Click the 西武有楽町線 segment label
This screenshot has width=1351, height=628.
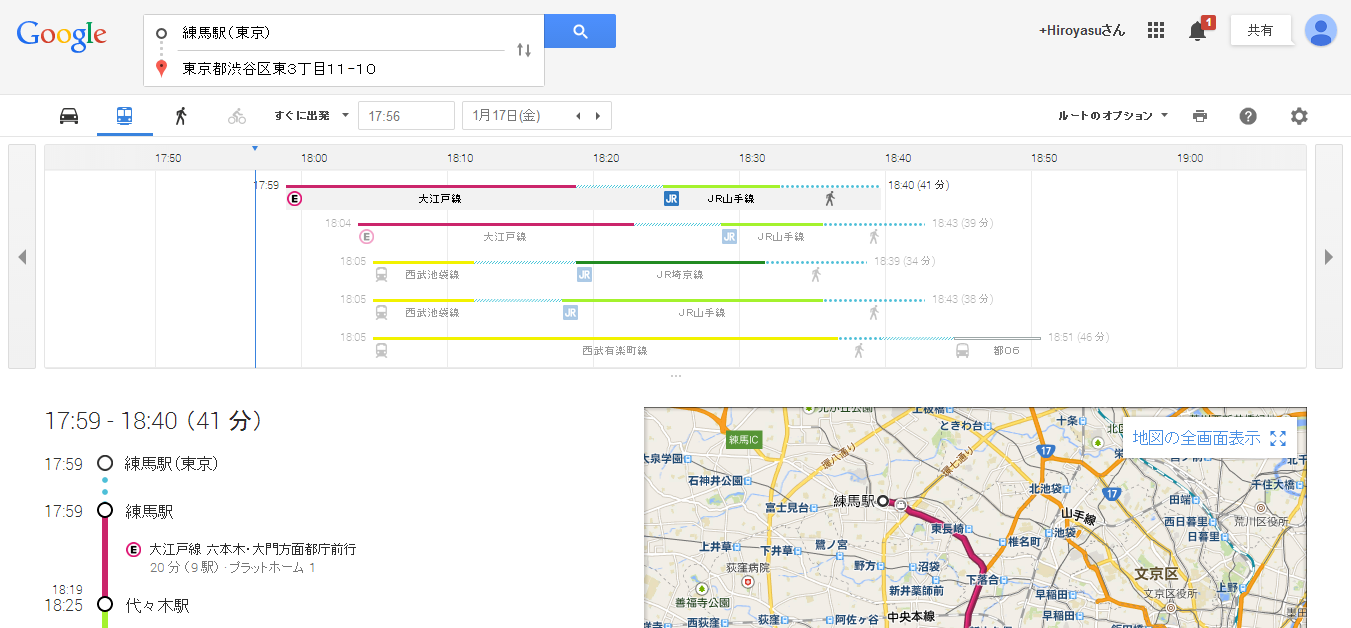click(615, 351)
